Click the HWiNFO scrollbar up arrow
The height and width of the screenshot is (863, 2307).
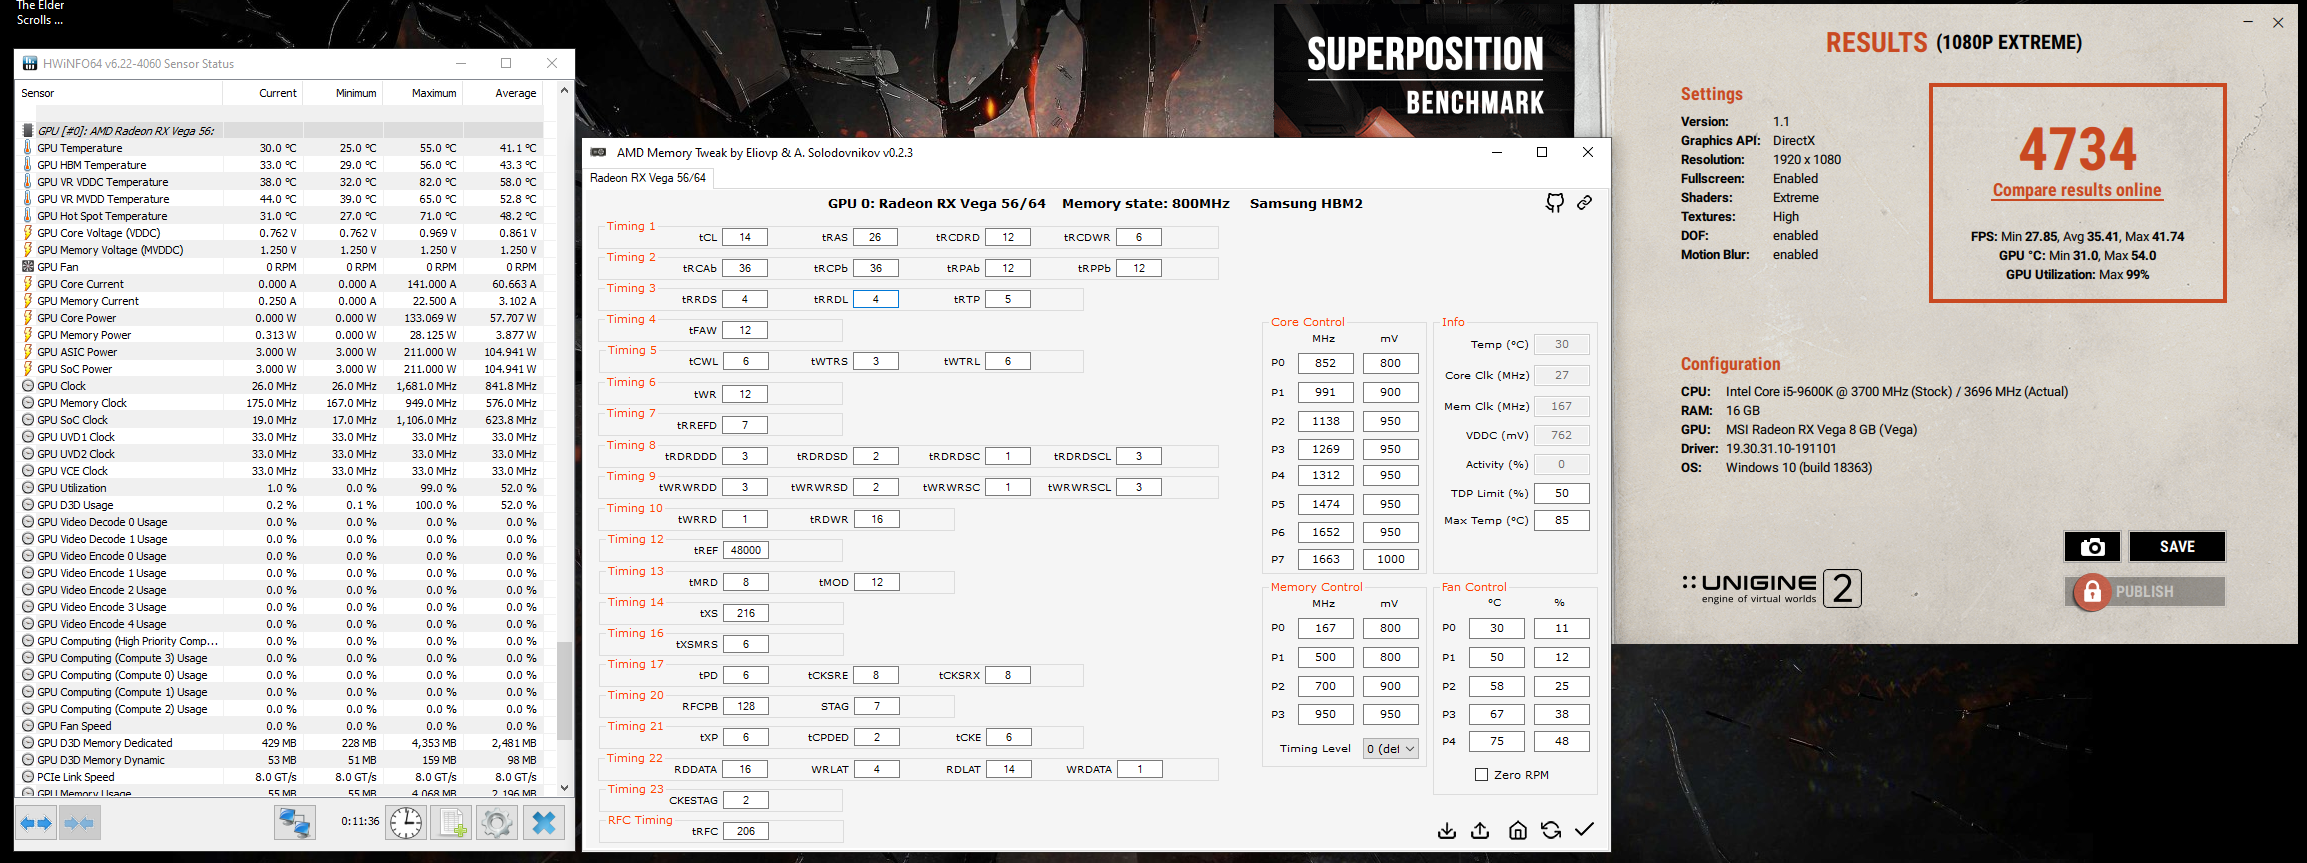565,91
